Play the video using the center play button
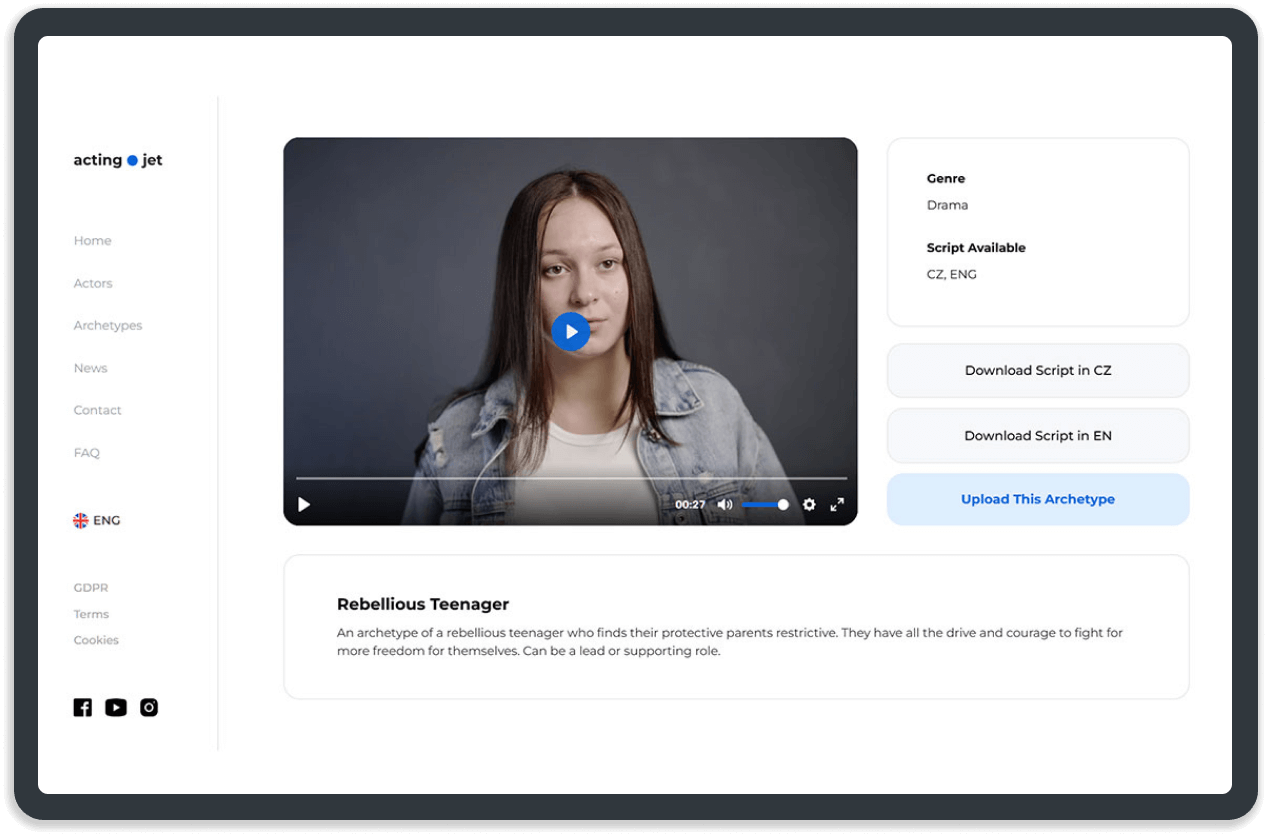The width and height of the screenshot is (1268, 836). pos(570,331)
